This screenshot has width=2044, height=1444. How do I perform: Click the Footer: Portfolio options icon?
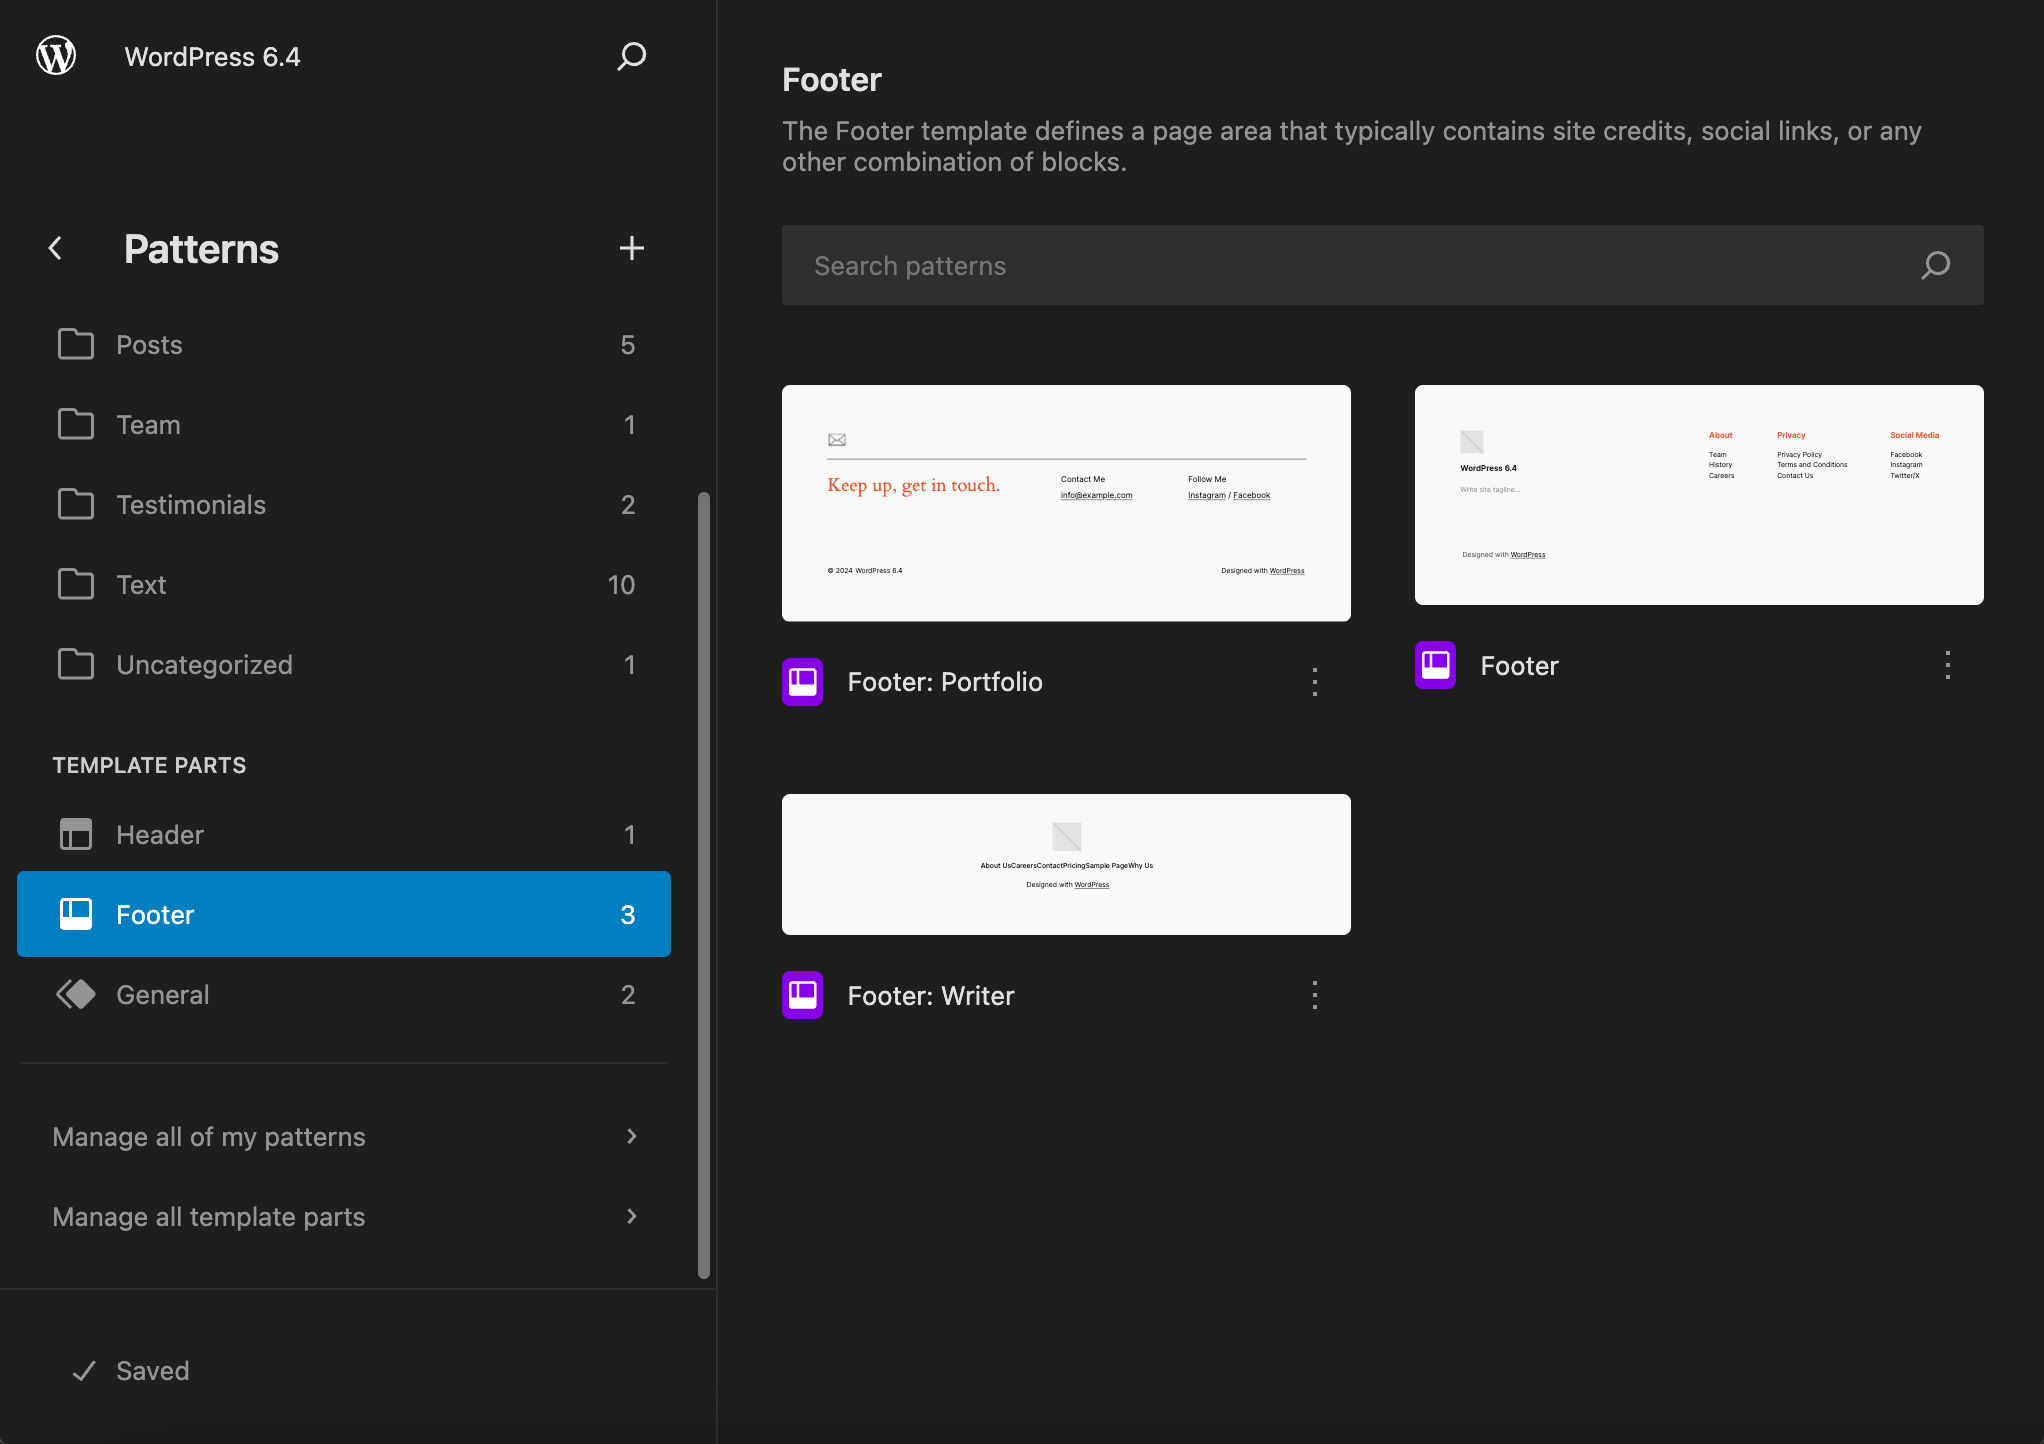tap(1316, 680)
